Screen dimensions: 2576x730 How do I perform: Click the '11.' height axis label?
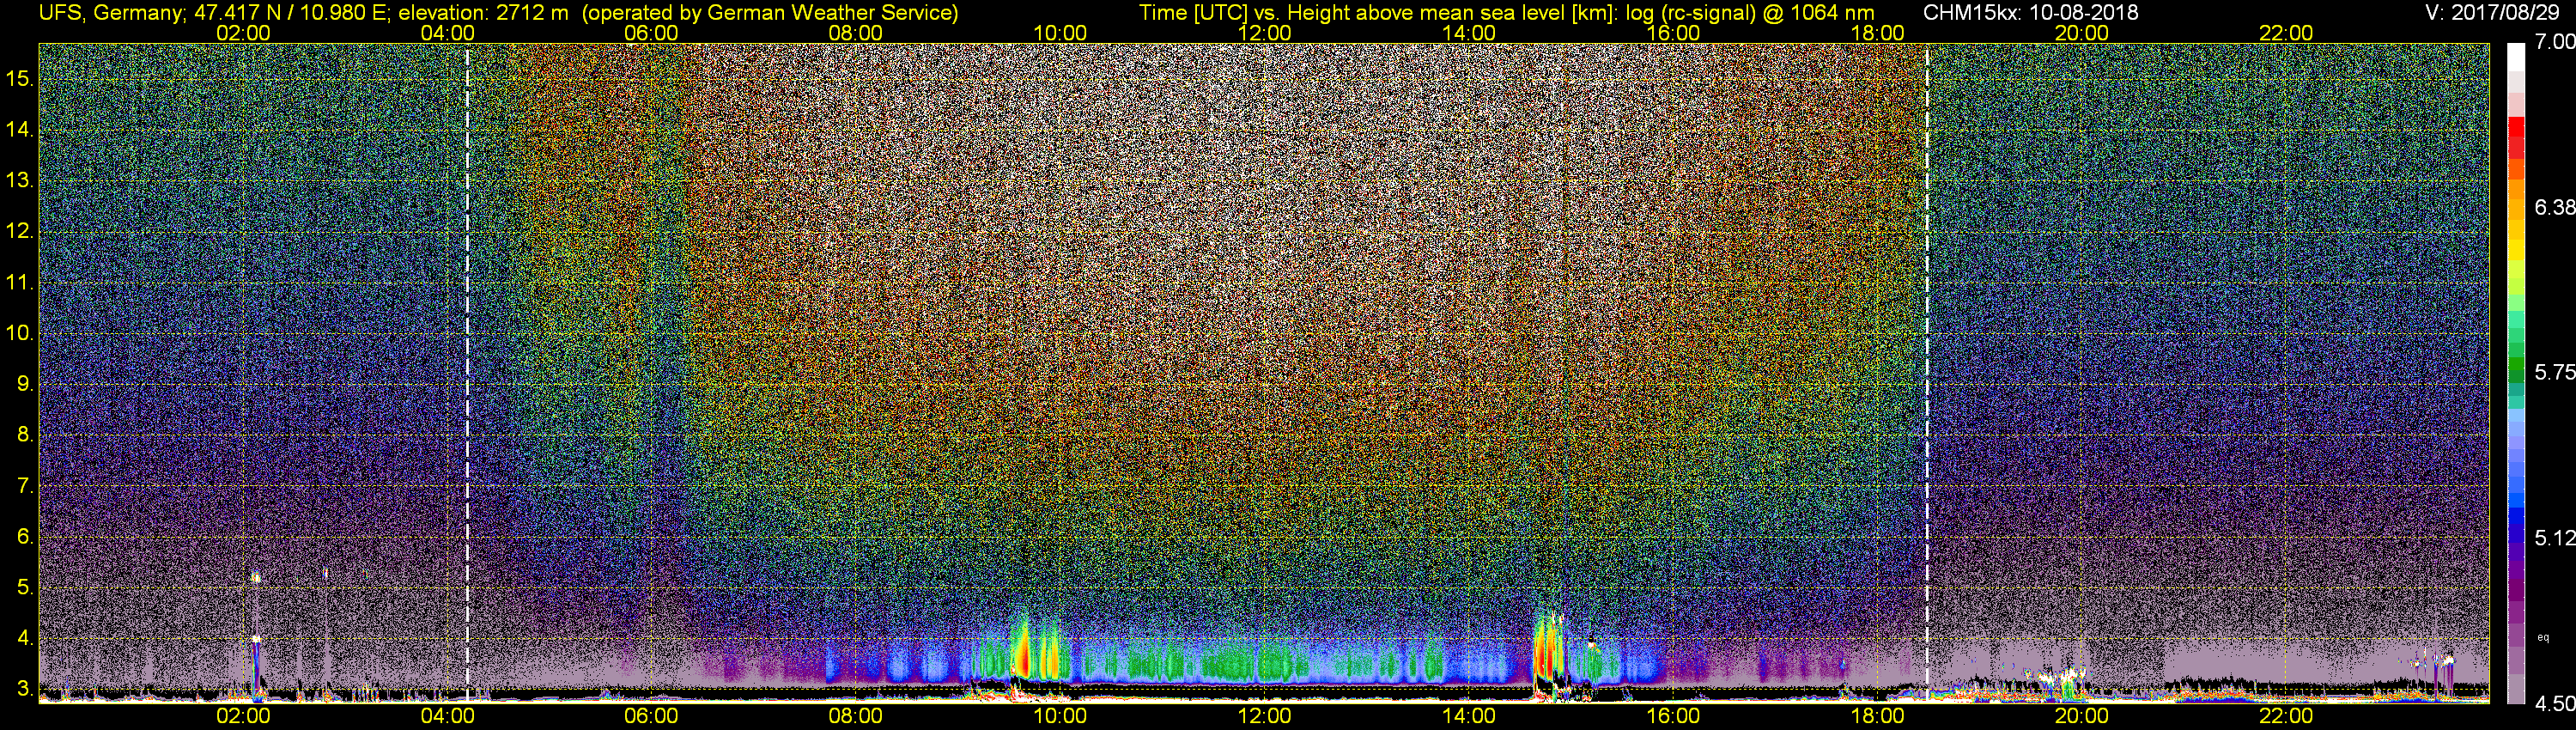pos(19,282)
